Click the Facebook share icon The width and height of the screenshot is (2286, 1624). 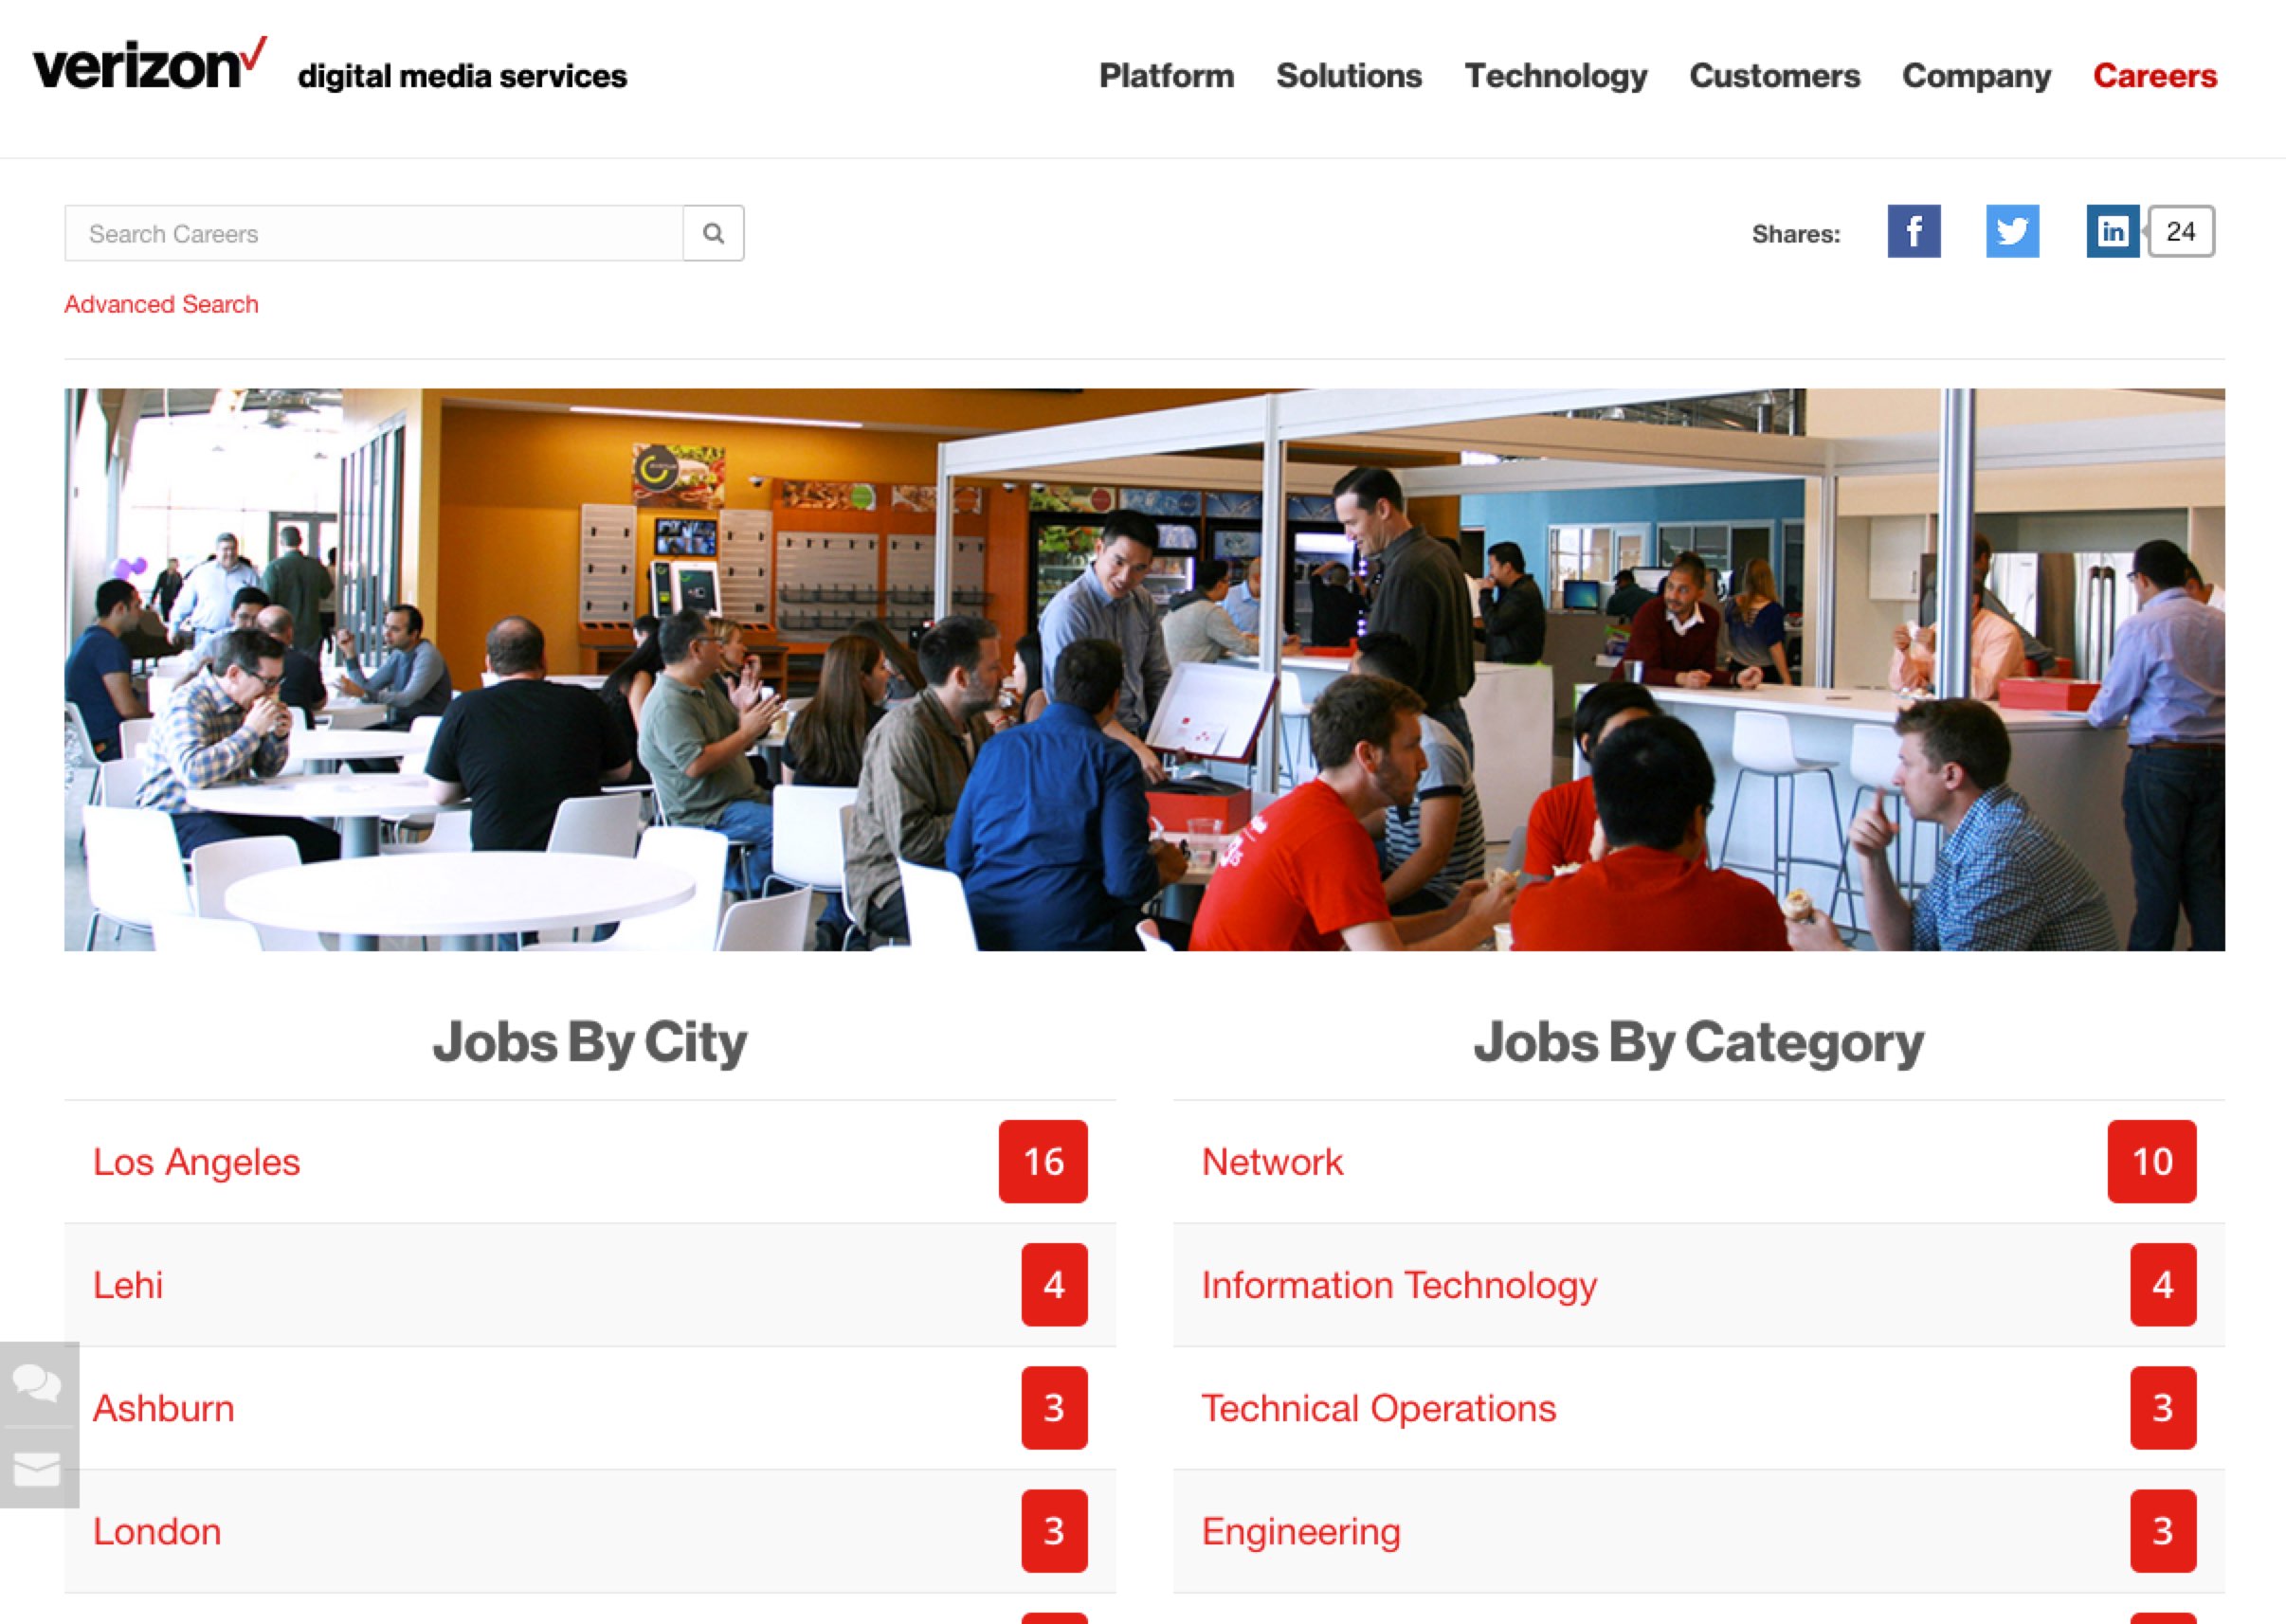[x=1914, y=230]
